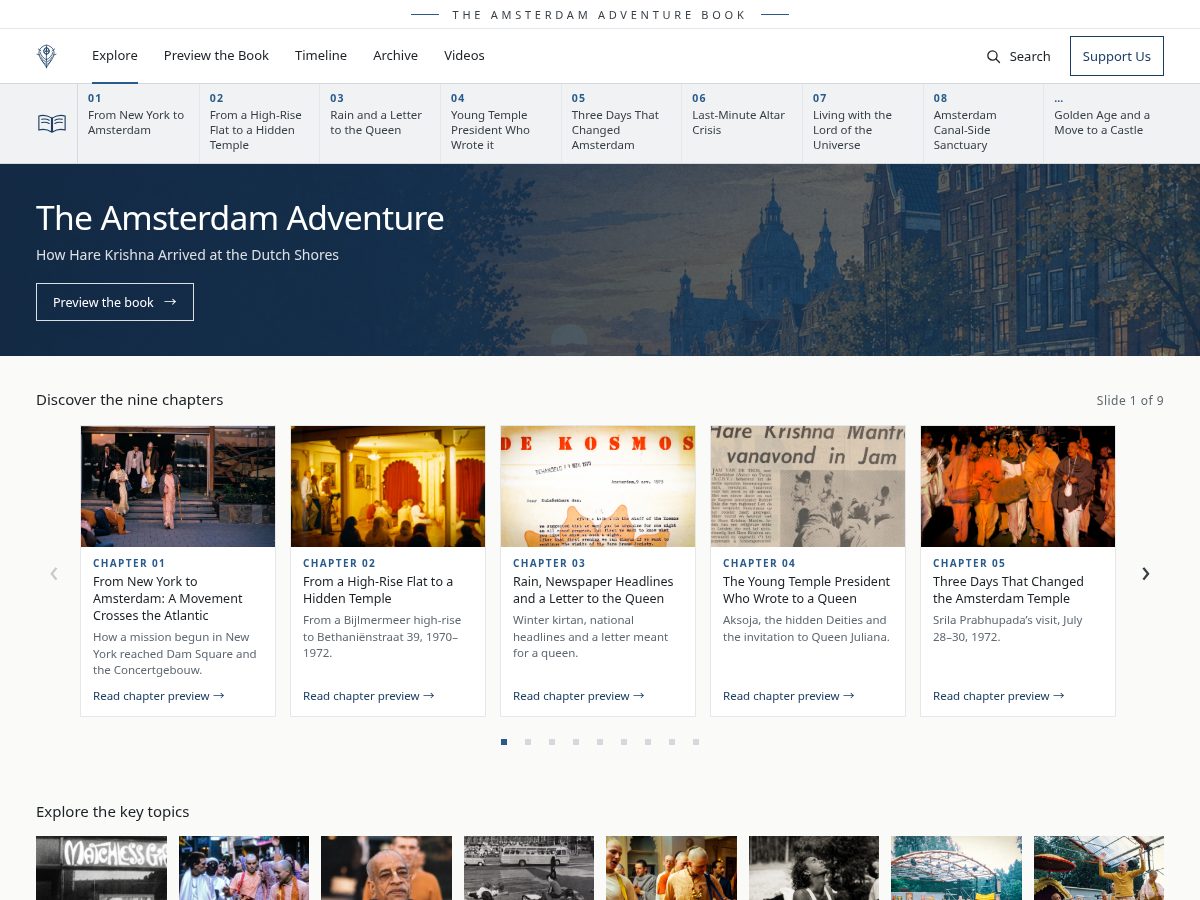Select chapter 01 From New York to Amsterdam tab
Image resolution: width=1200 pixels, height=900 pixels.
pos(138,123)
